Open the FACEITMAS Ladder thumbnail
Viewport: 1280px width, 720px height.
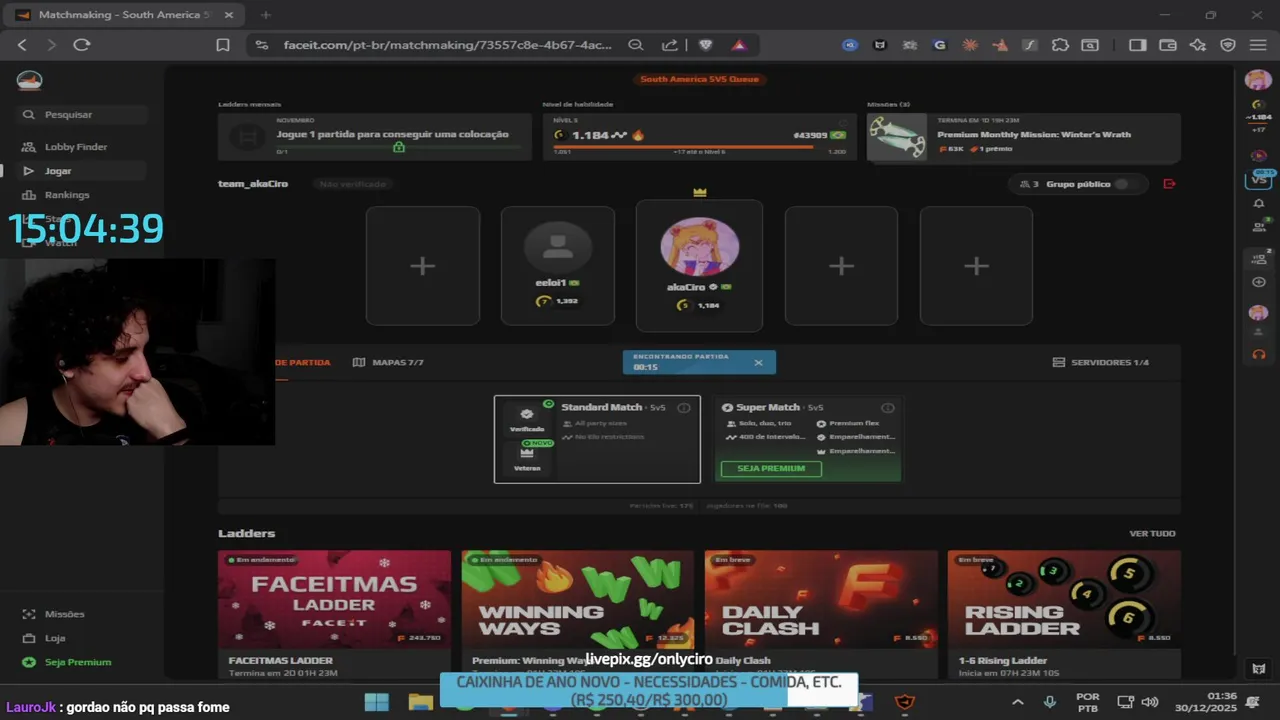coord(334,600)
